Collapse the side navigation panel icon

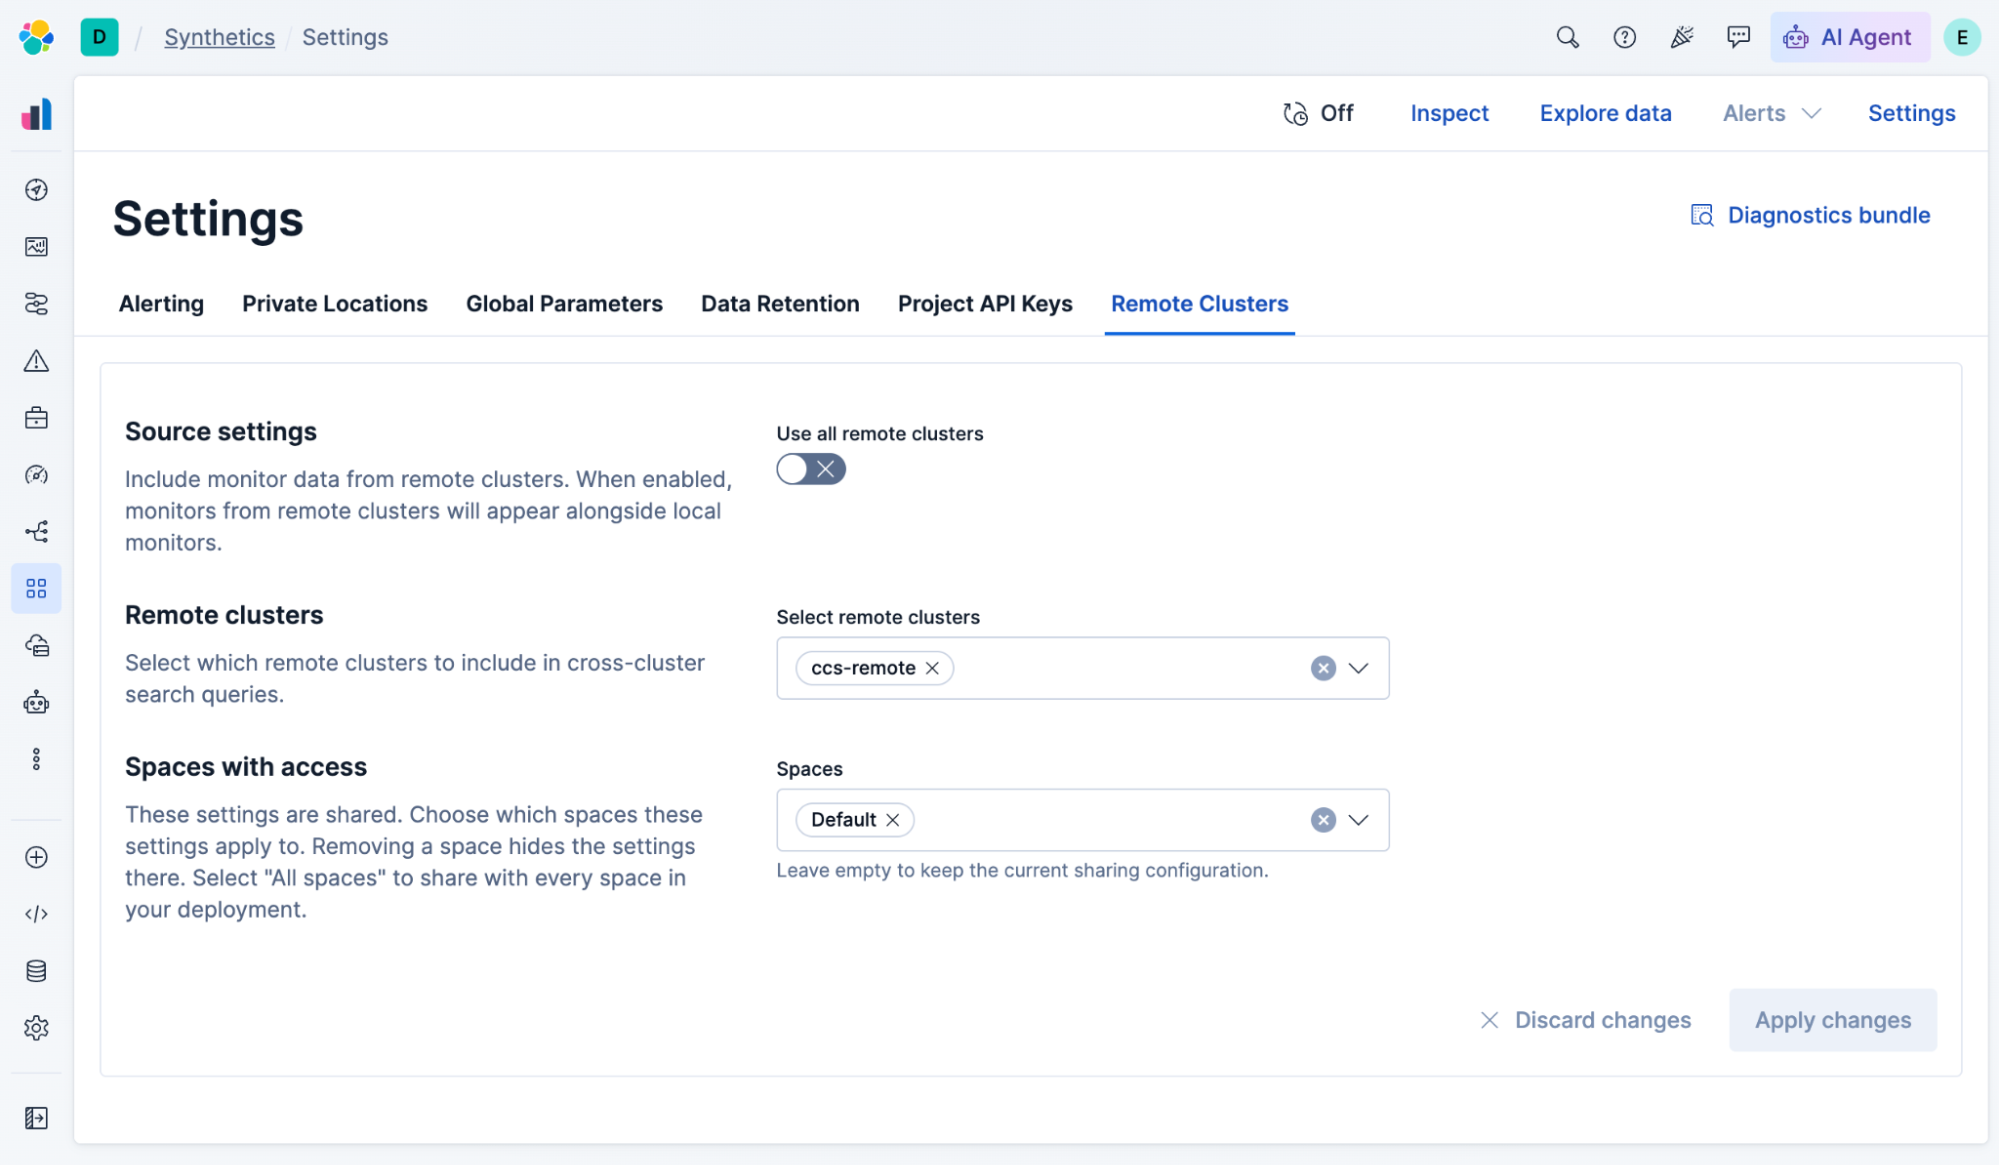(36, 1118)
